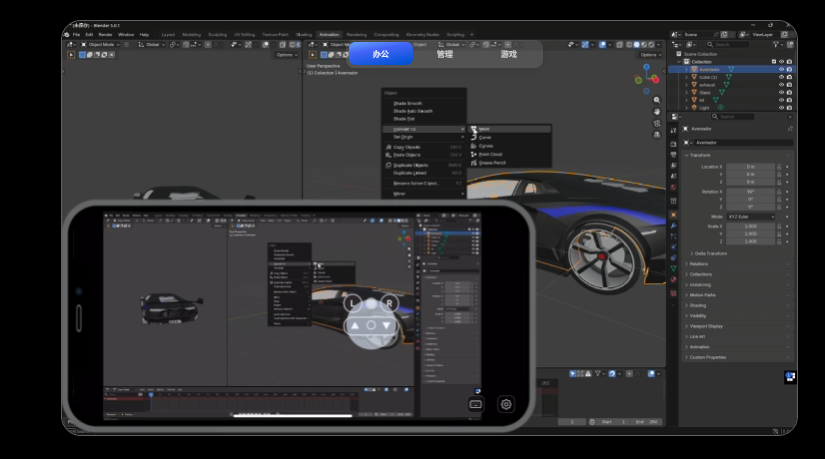This screenshot has height=459, width=825.
Task: Tap the L button on phone overlay
Action: point(353,303)
